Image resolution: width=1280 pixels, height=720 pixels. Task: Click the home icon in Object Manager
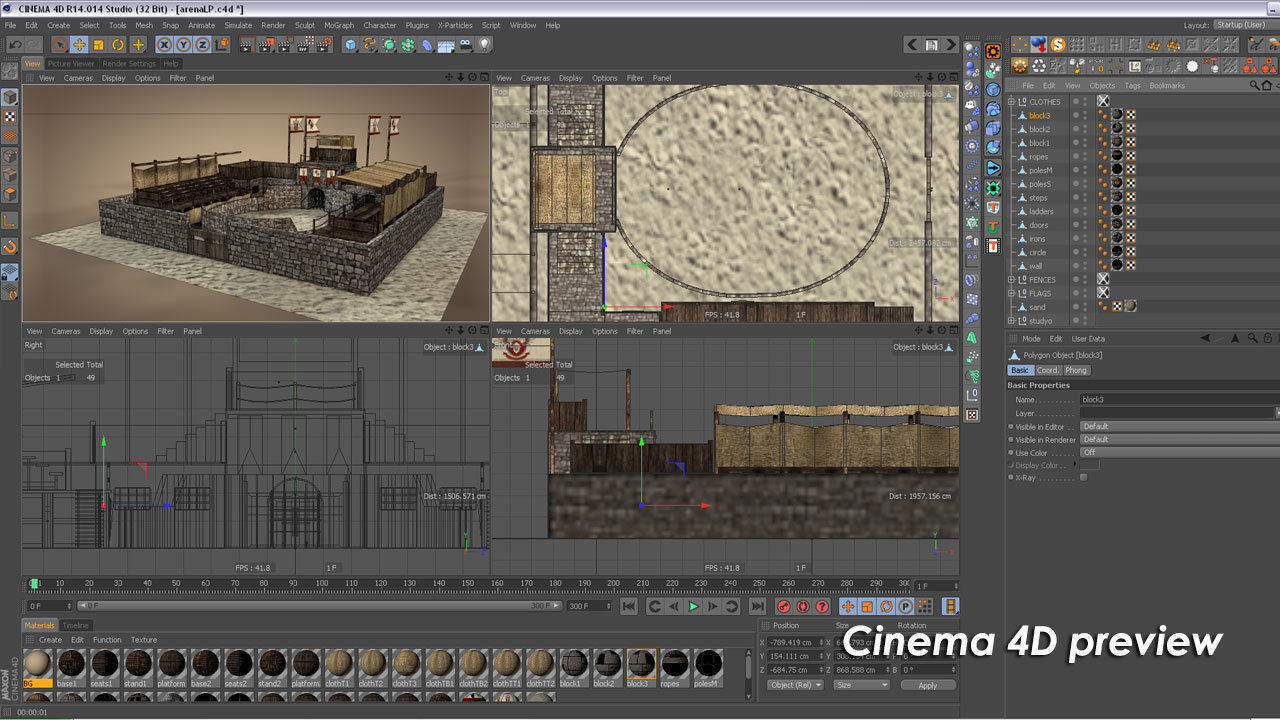coord(1267,86)
